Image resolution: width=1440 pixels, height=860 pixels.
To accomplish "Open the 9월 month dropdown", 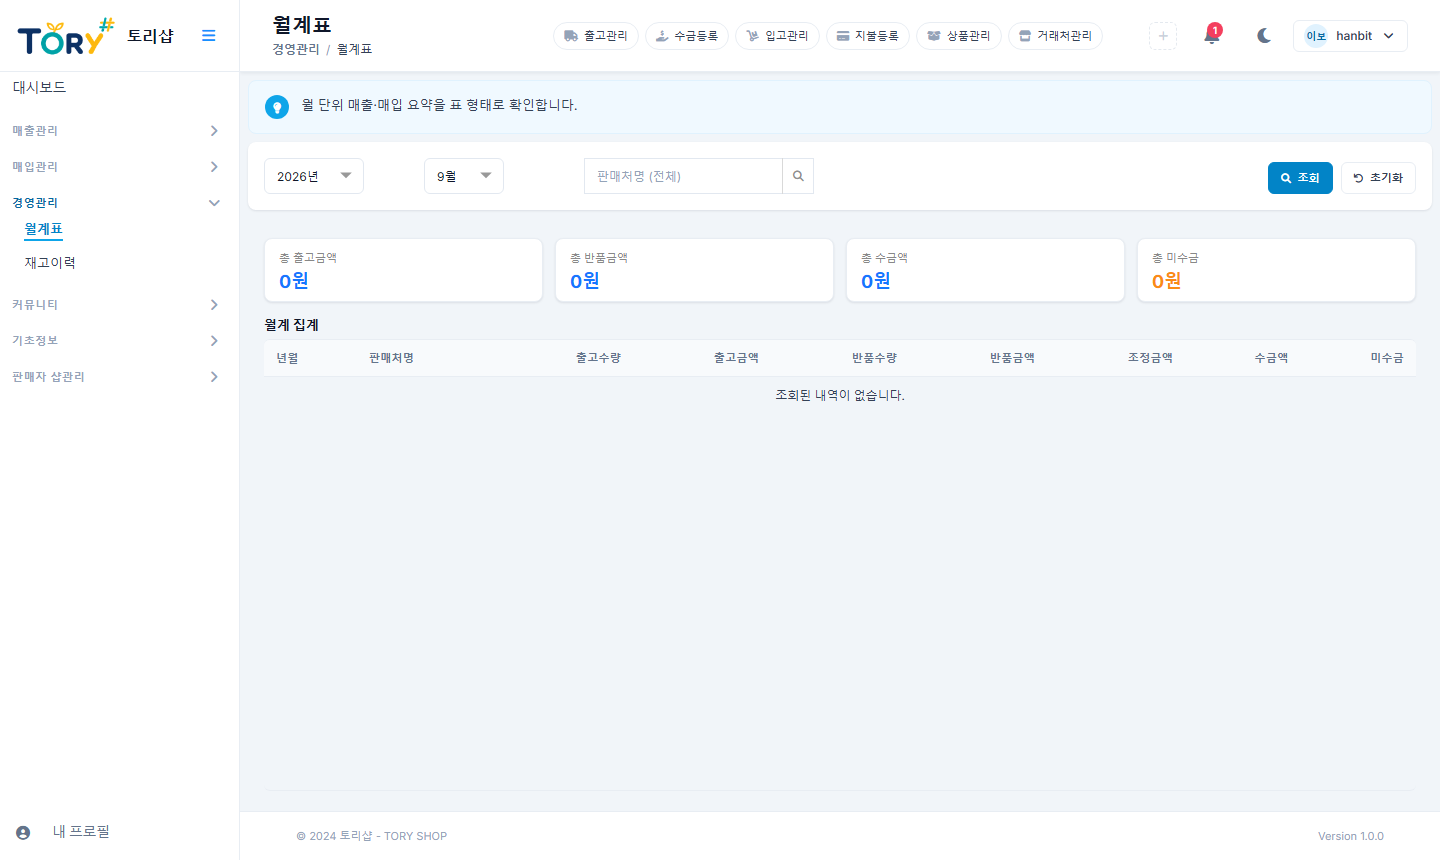I will 464,176.
